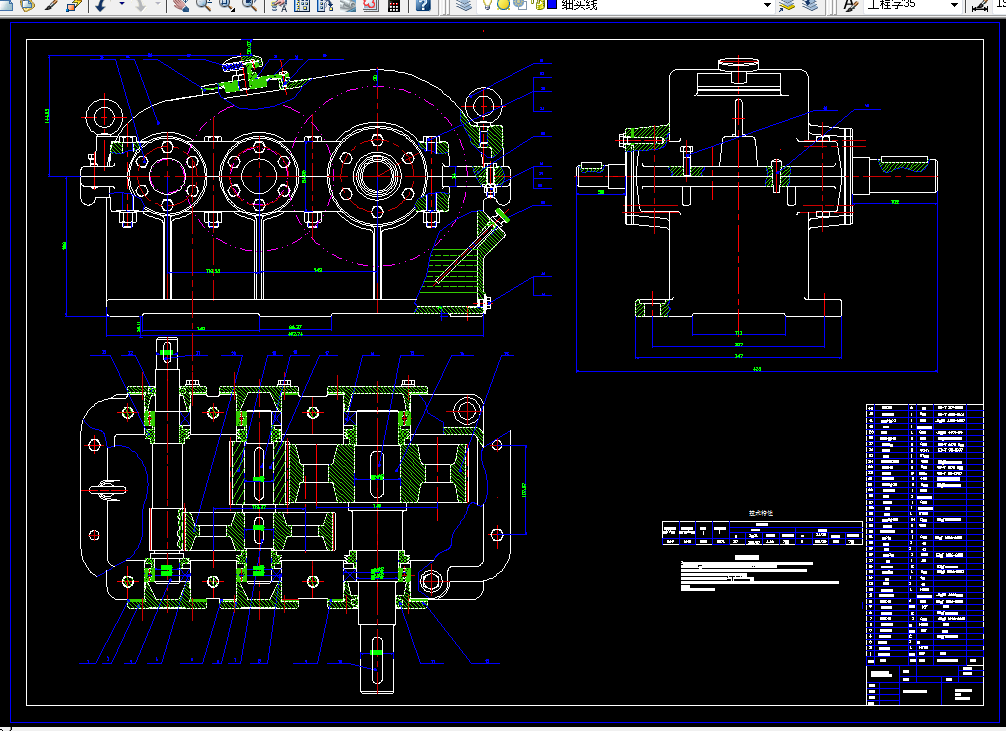Viewport: 1006px width, 731px height.
Task: Activate Zoom Realtime magnifier
Action: click(204, 5)
